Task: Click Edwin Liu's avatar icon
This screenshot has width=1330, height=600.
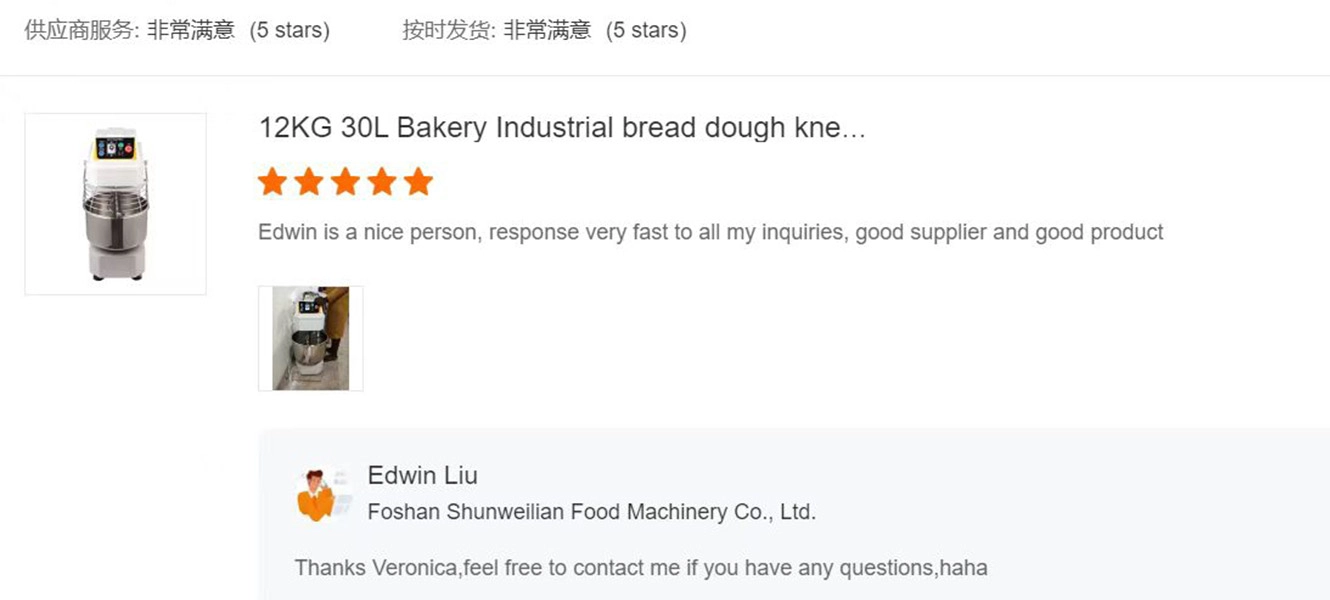Action: pos(318,494)
